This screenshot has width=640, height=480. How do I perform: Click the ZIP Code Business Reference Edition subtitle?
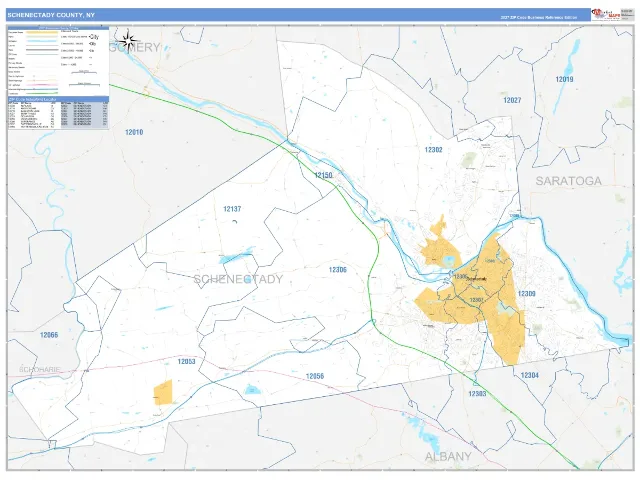coord(539,18)
